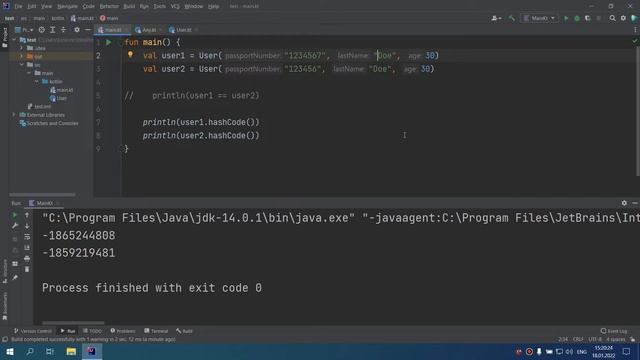Open the Build tool window

(x=184, y=331)
